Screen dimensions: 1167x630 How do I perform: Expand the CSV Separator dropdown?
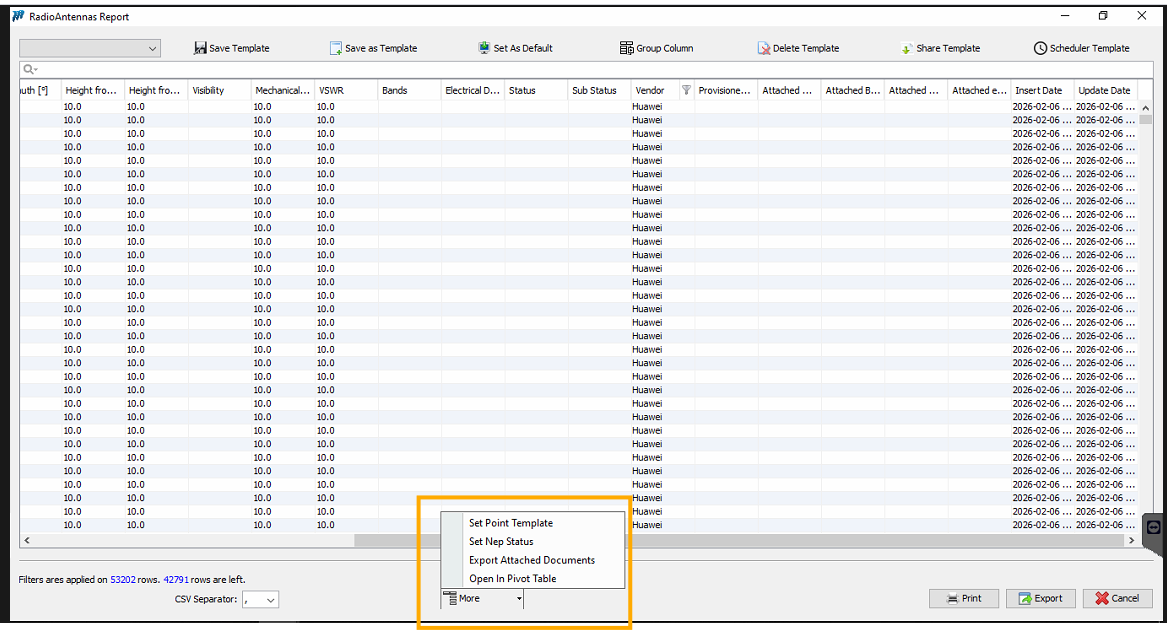coord(271,600)
